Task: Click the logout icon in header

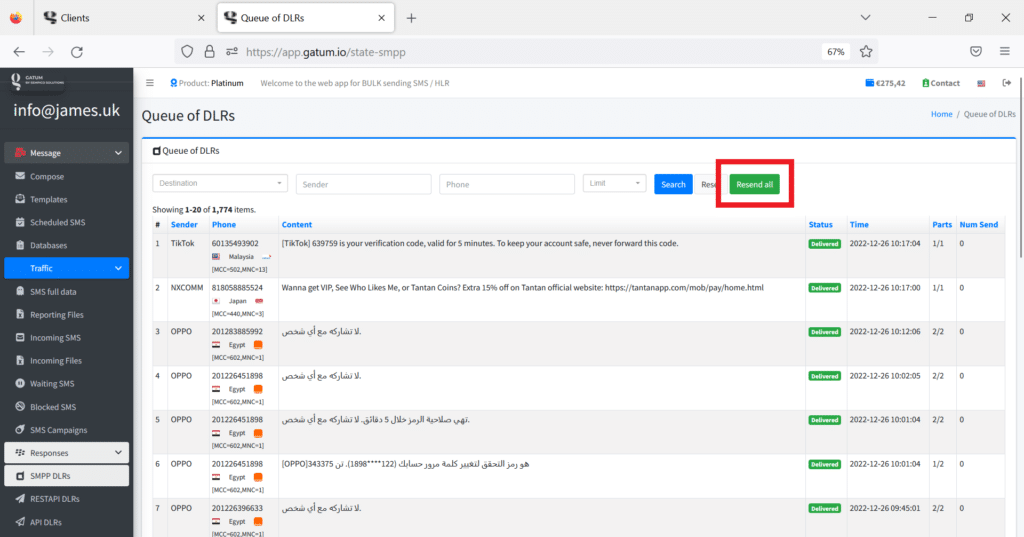Action: [x=1006, y=83]
